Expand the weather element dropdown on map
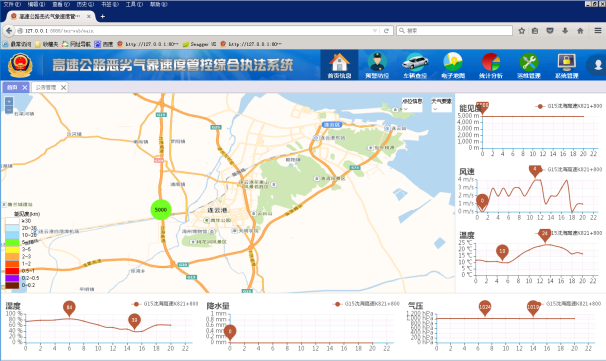Viewport: 606px width, 361px height. pos(441,105)
